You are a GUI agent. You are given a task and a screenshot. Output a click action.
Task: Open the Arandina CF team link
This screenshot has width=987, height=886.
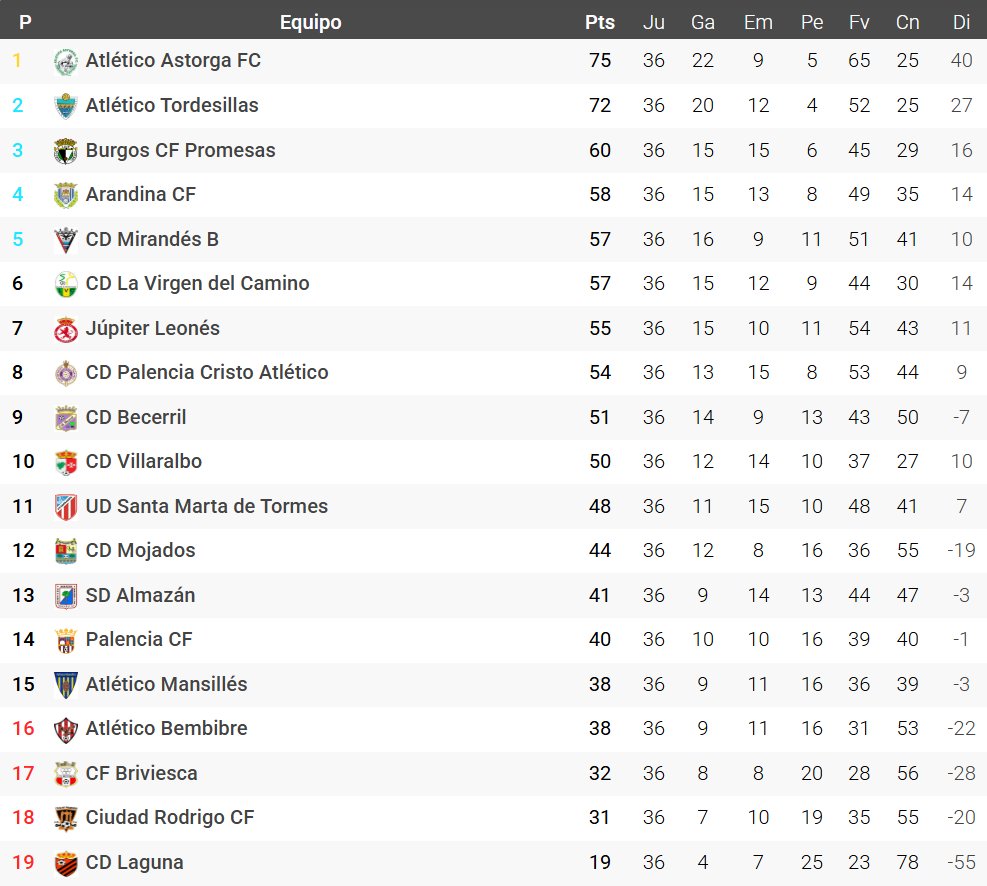point(141,194)
